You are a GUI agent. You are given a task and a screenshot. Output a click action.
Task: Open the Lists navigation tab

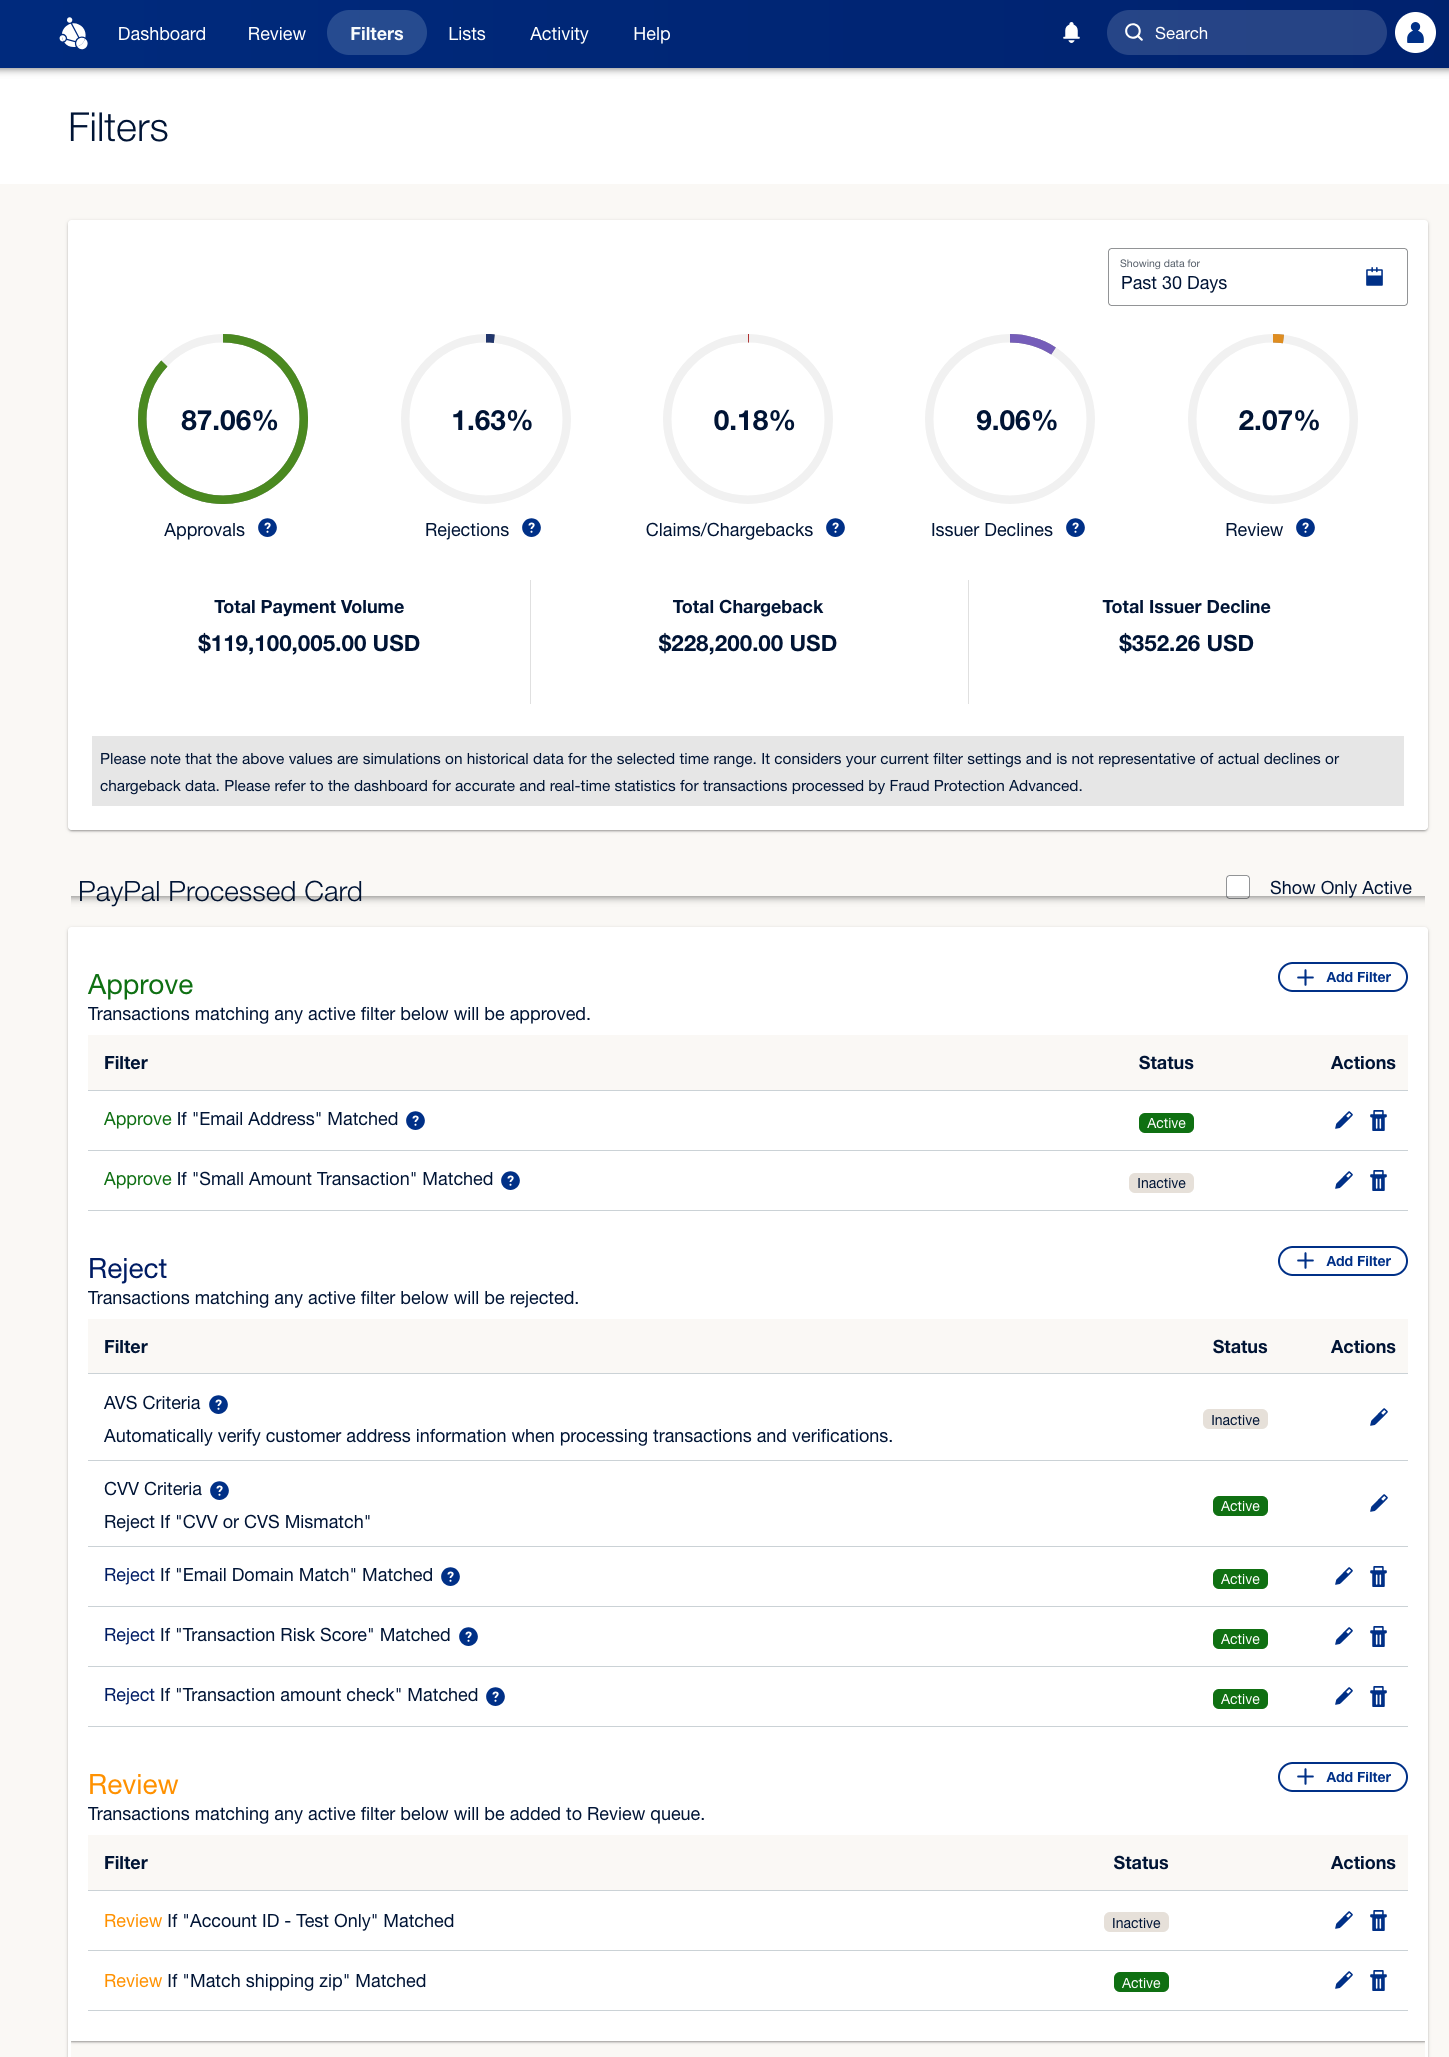click(x=466, y=33)
